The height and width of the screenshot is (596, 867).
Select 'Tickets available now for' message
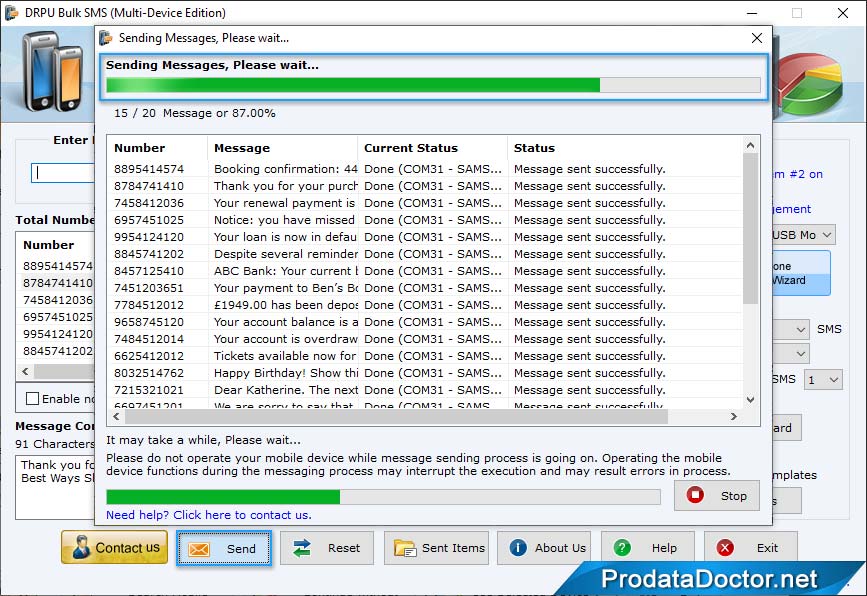pyautogui.click(x=285, y=356)
